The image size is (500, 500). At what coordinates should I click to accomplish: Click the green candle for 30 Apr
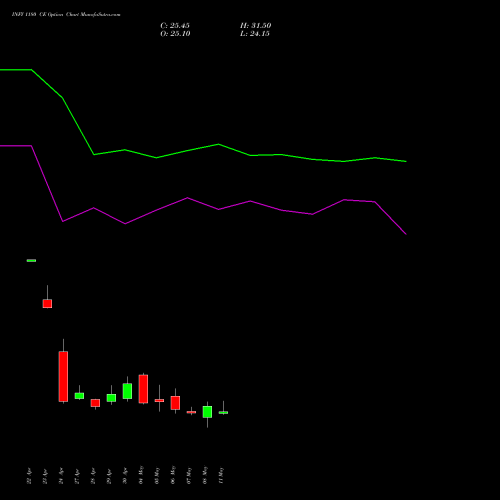[127, 391]
